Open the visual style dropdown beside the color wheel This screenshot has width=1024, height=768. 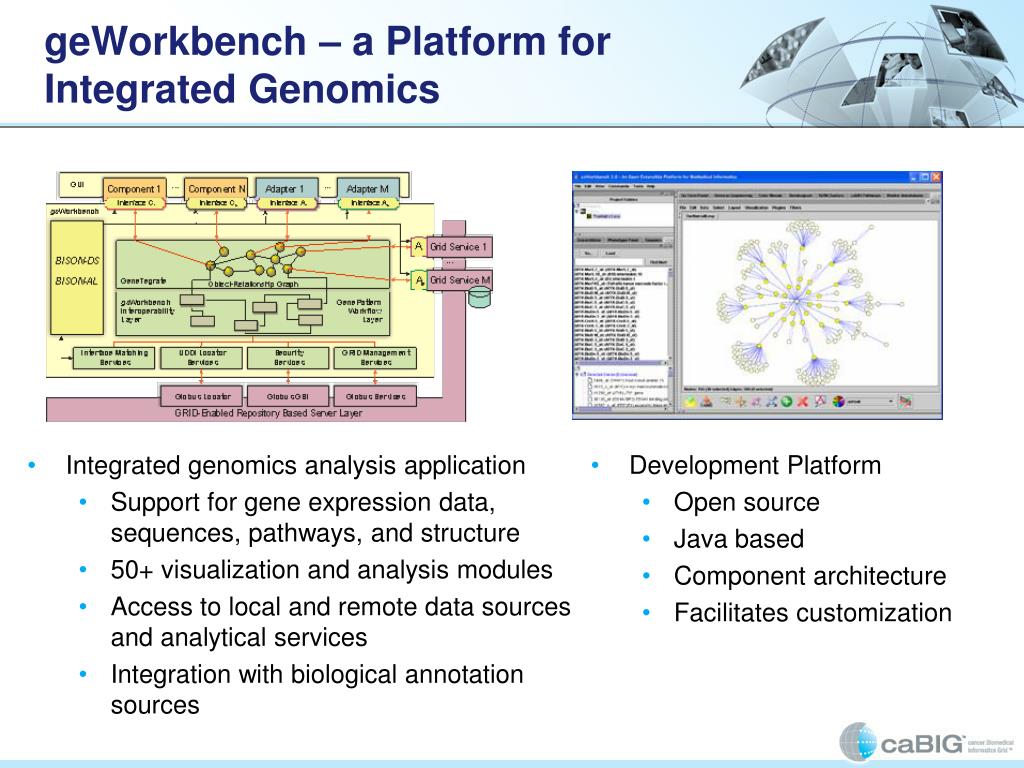[x=871, y=401]
